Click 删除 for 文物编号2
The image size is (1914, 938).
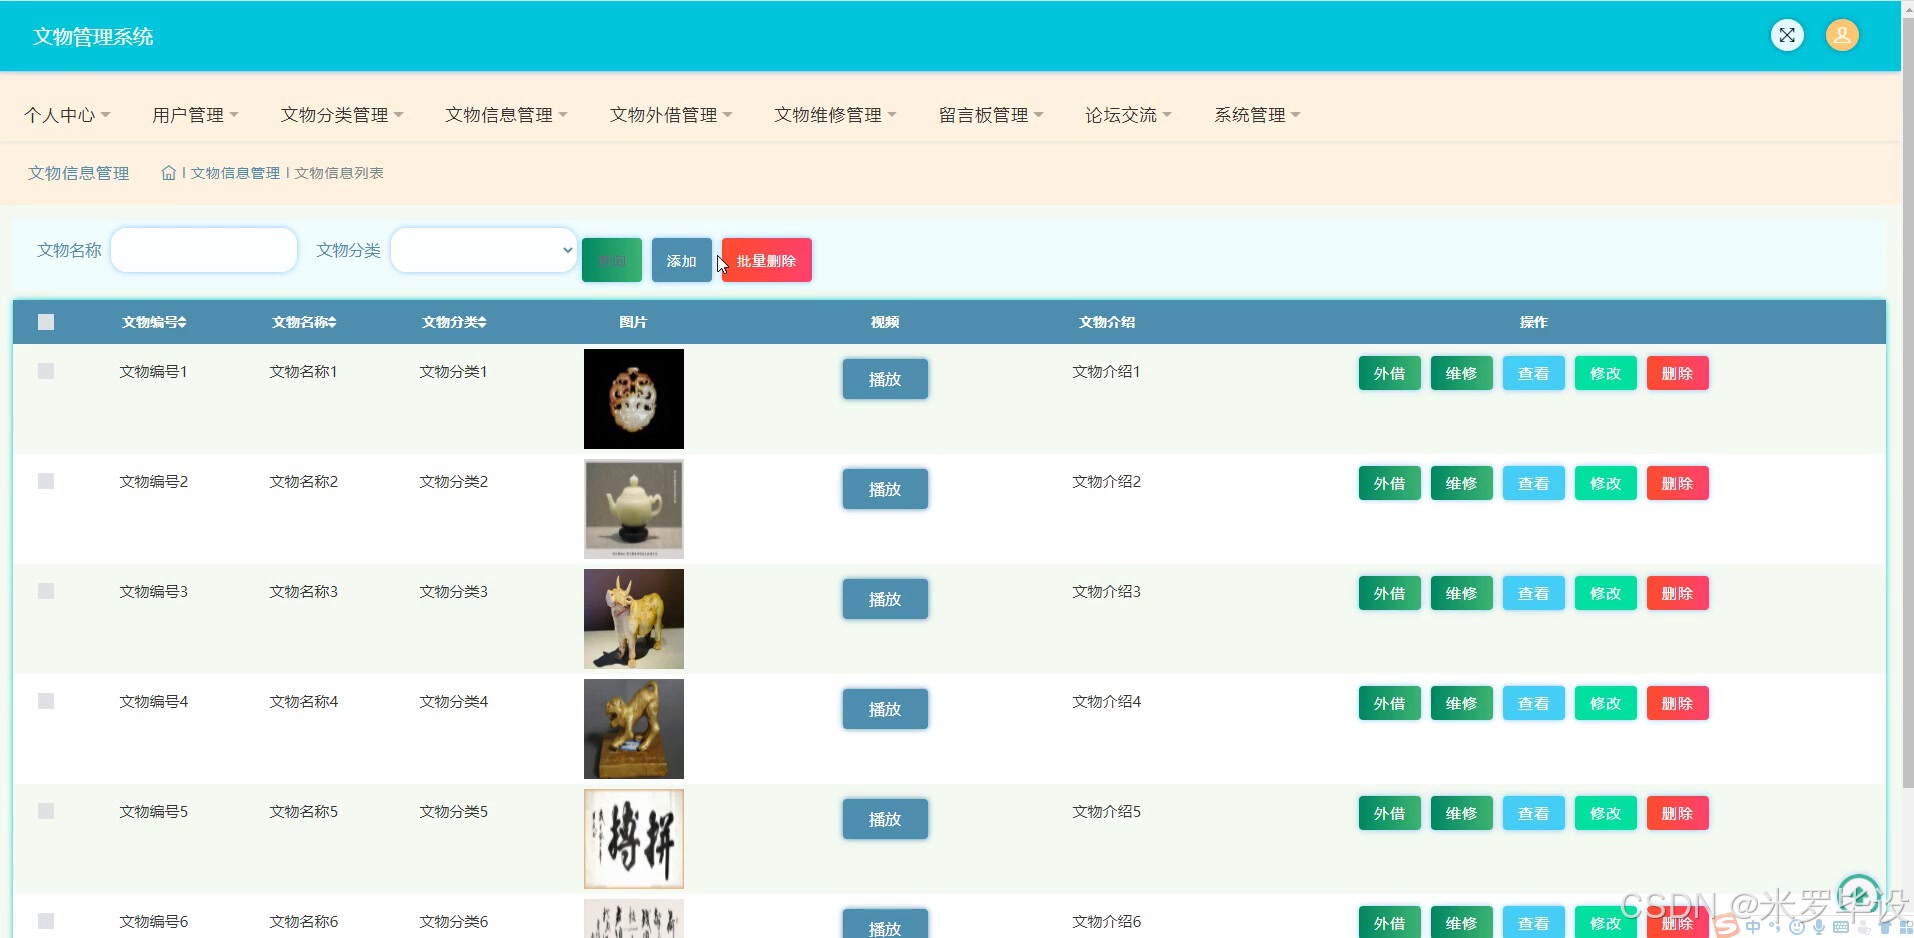point(1677,483)
